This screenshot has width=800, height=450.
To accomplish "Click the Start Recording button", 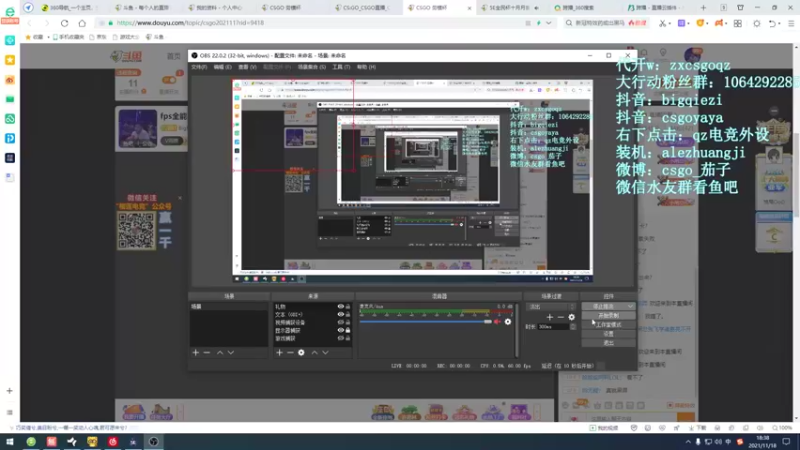I will [x=608, y=316].
